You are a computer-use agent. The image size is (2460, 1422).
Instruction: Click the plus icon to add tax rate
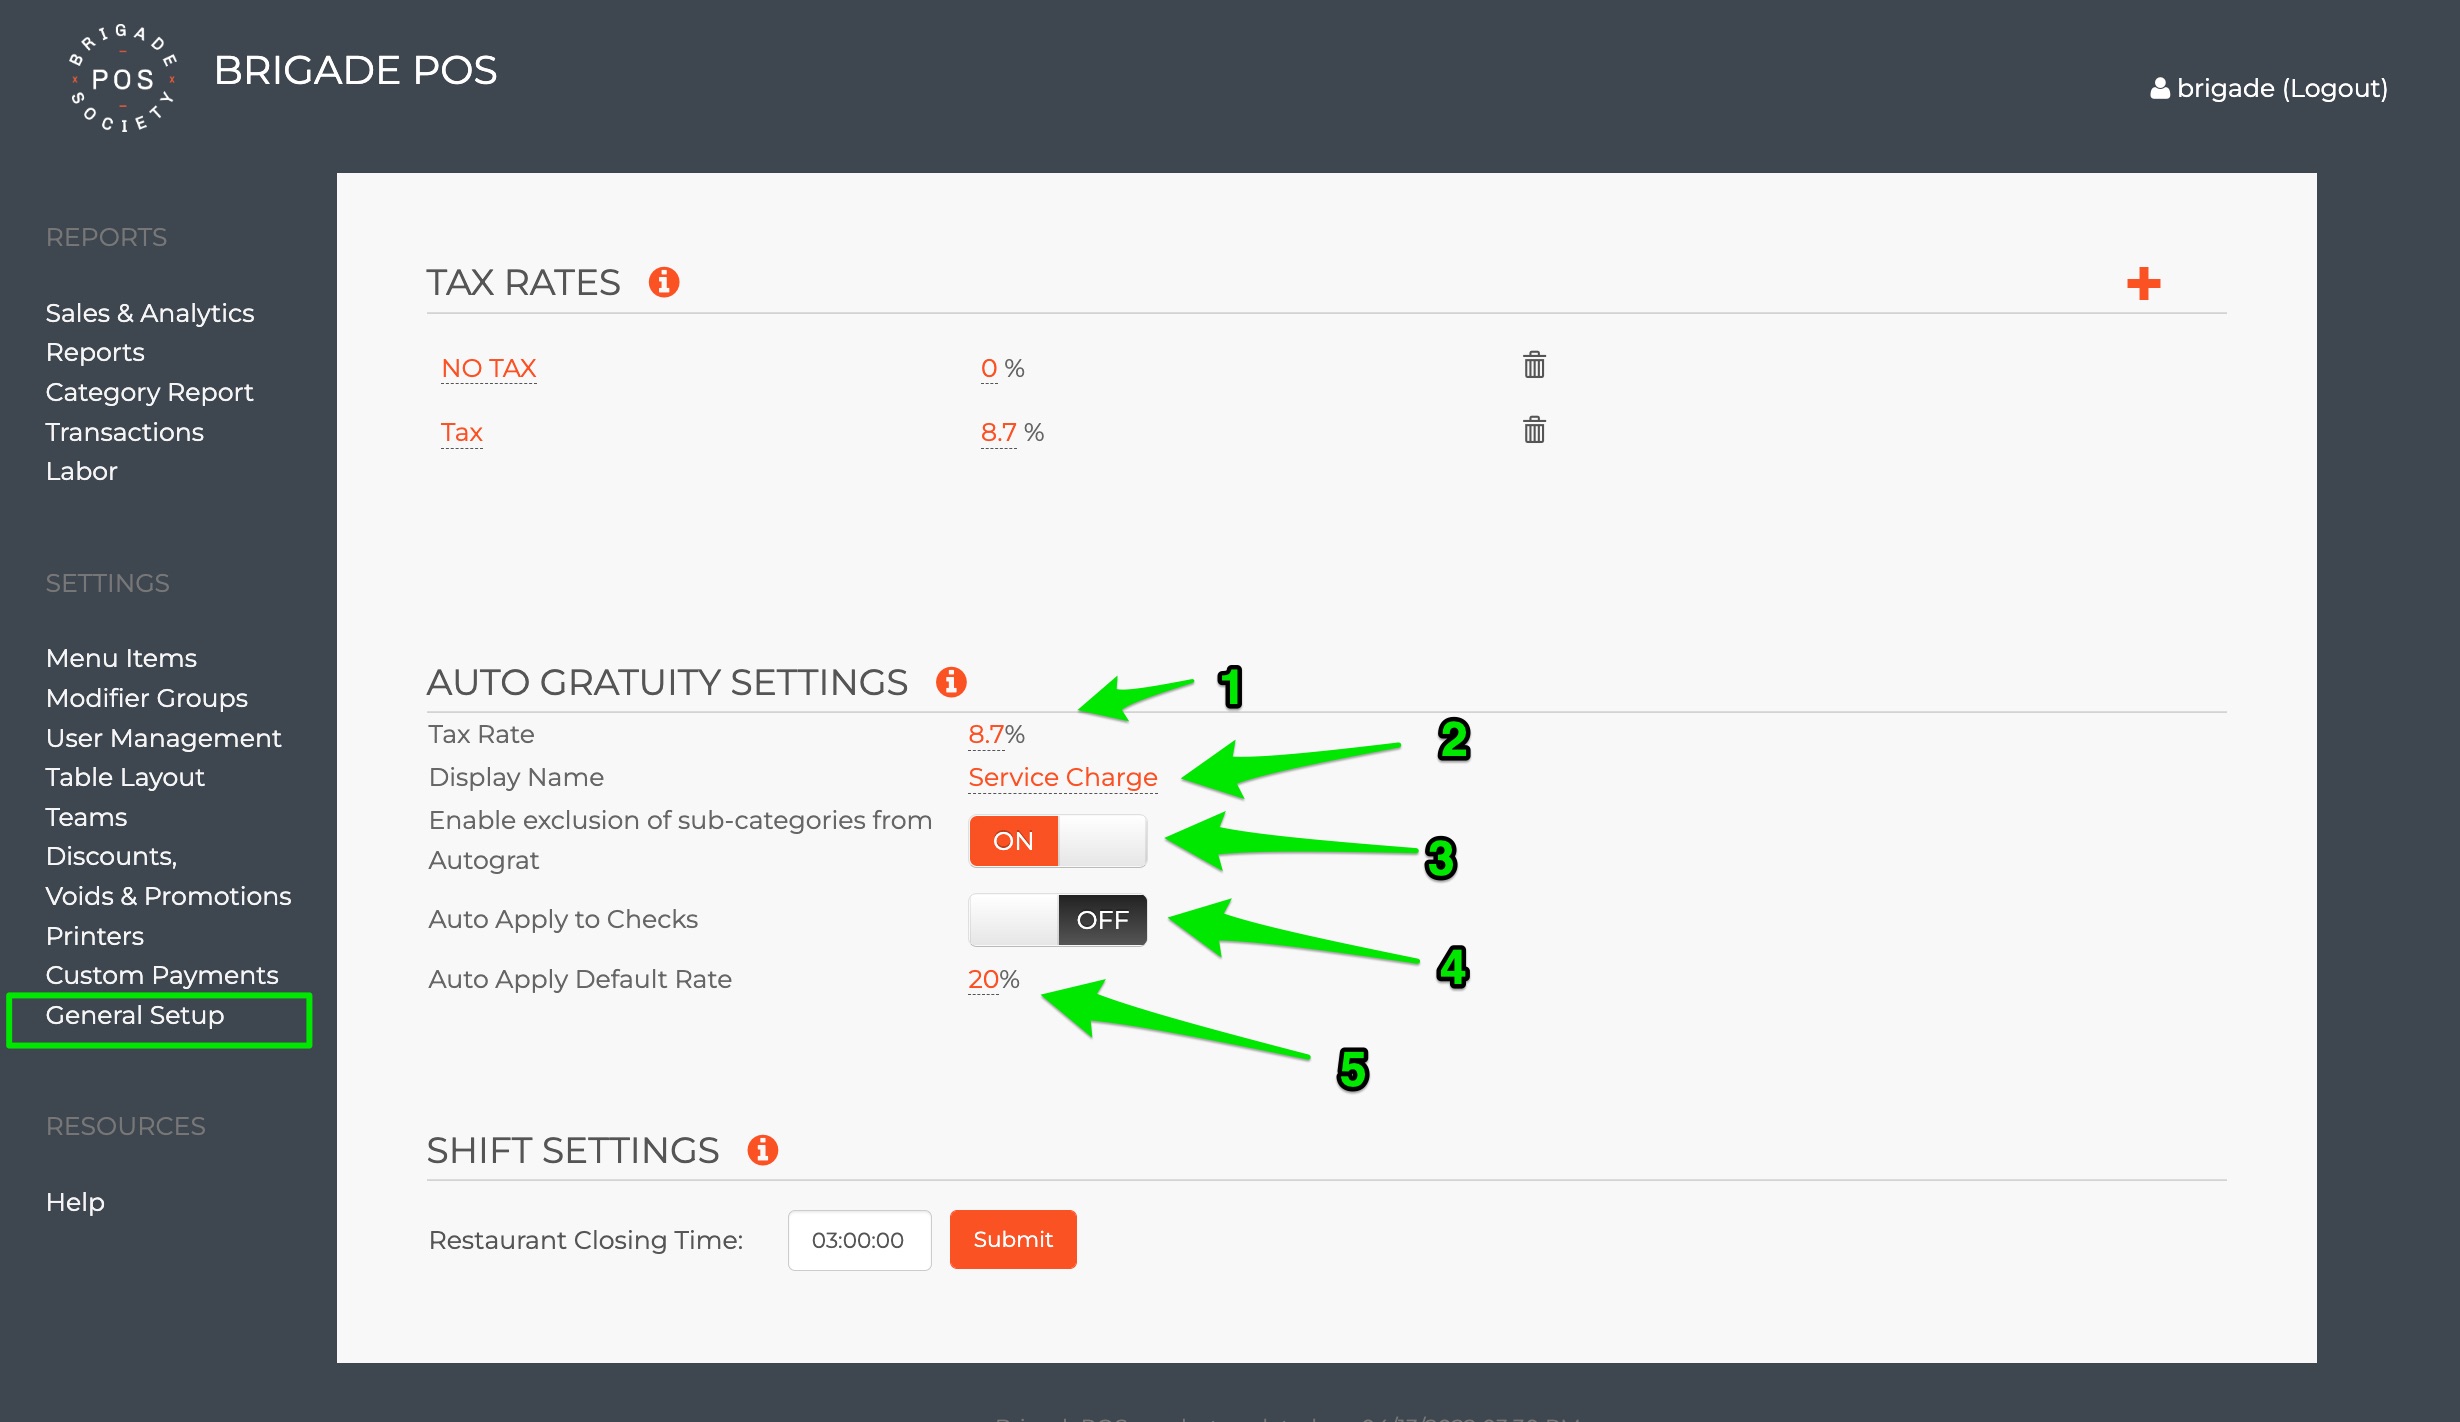(x=2143, y=284)
